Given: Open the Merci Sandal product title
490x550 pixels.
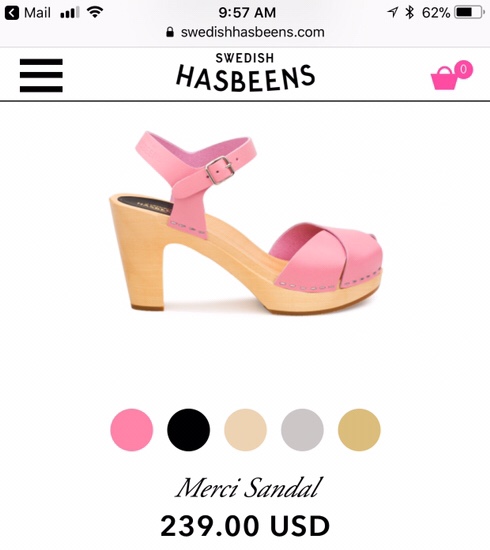Looking at the screenshot, I should pos(248,488).
